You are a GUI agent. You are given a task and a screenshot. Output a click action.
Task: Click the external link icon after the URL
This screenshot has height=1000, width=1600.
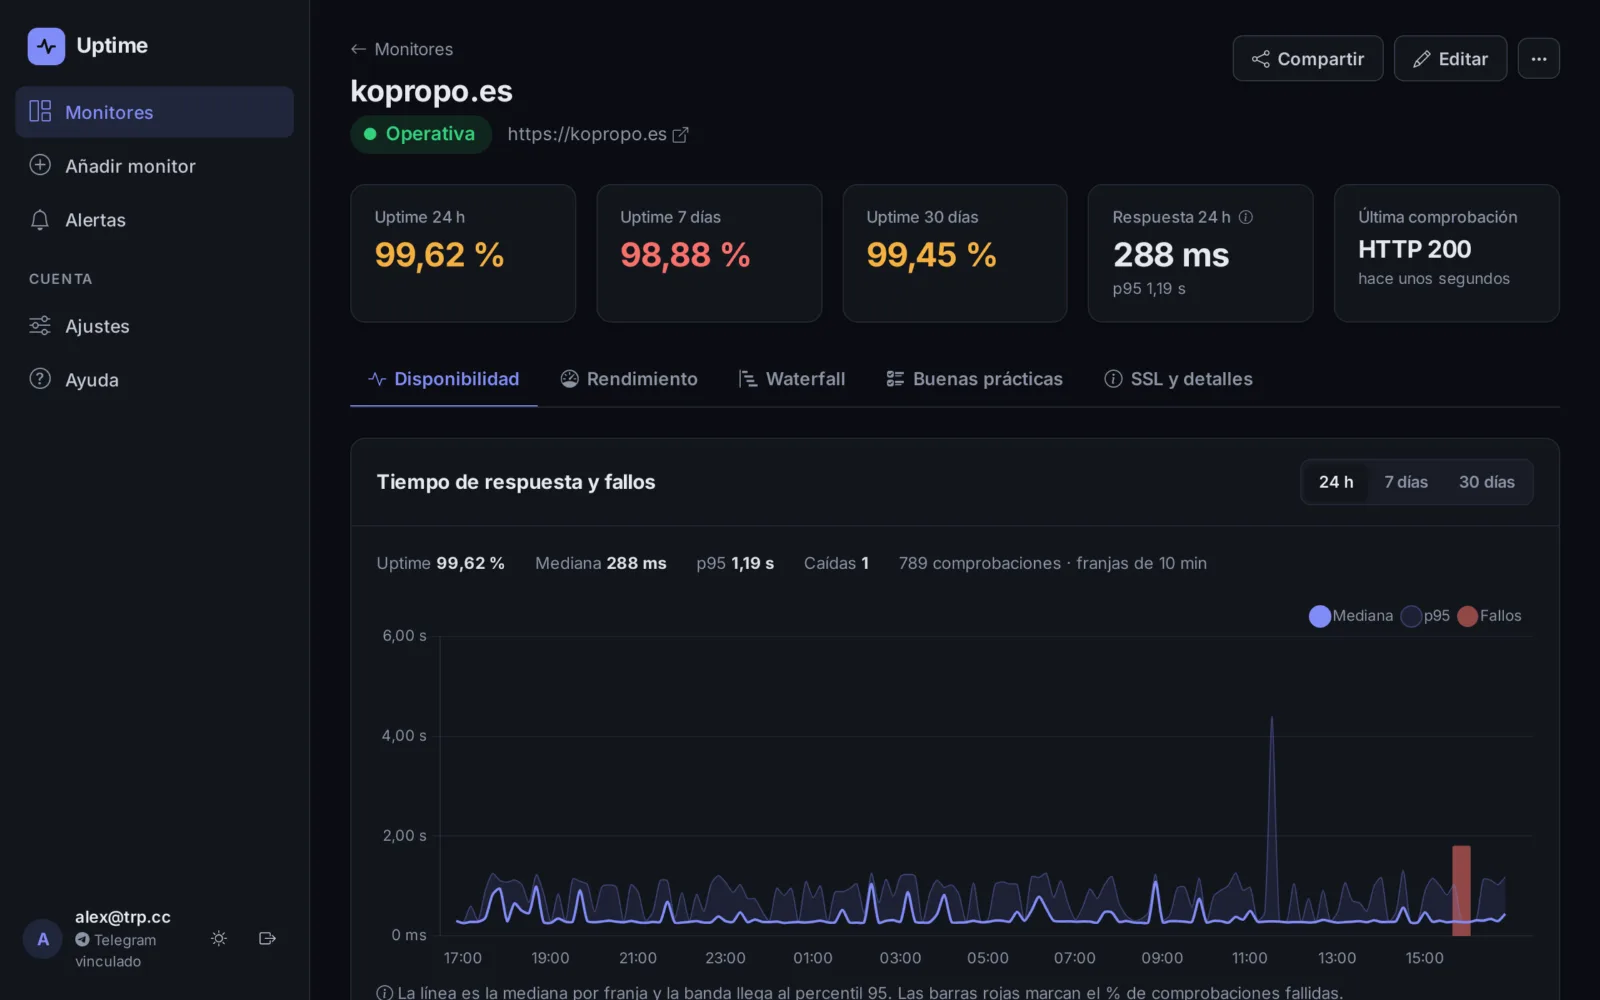point(680,135)
